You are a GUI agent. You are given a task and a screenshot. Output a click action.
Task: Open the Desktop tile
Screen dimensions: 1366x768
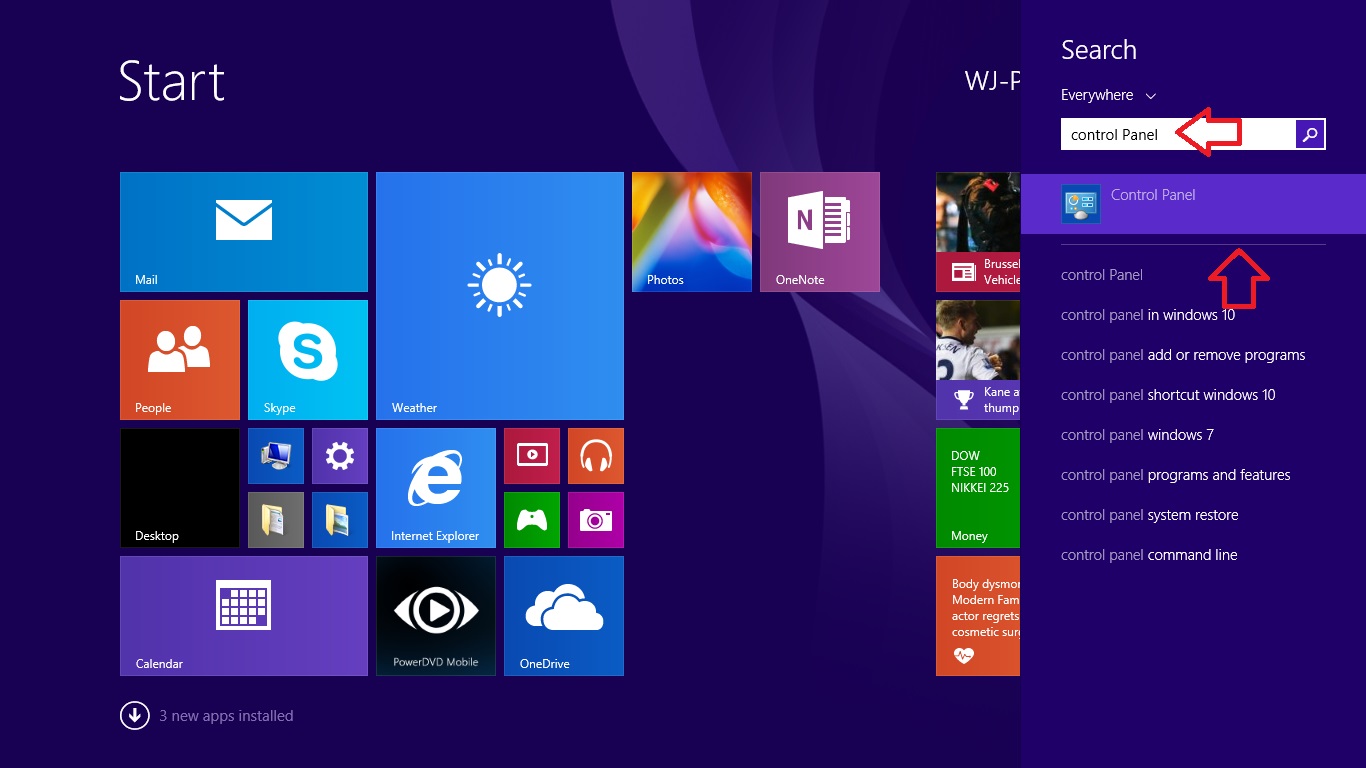coord(180,488)
